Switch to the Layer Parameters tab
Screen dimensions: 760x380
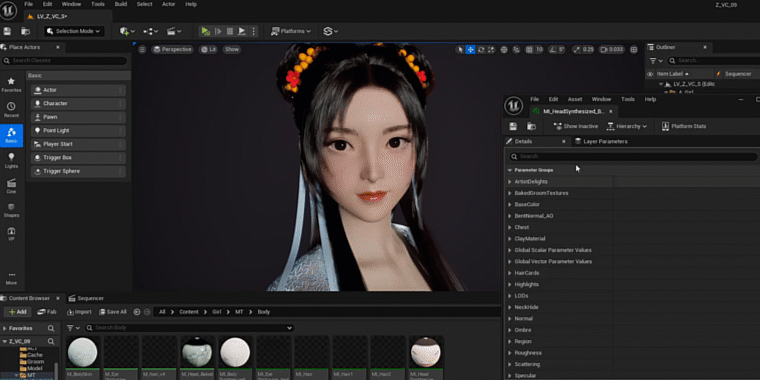tap(601, 142)
